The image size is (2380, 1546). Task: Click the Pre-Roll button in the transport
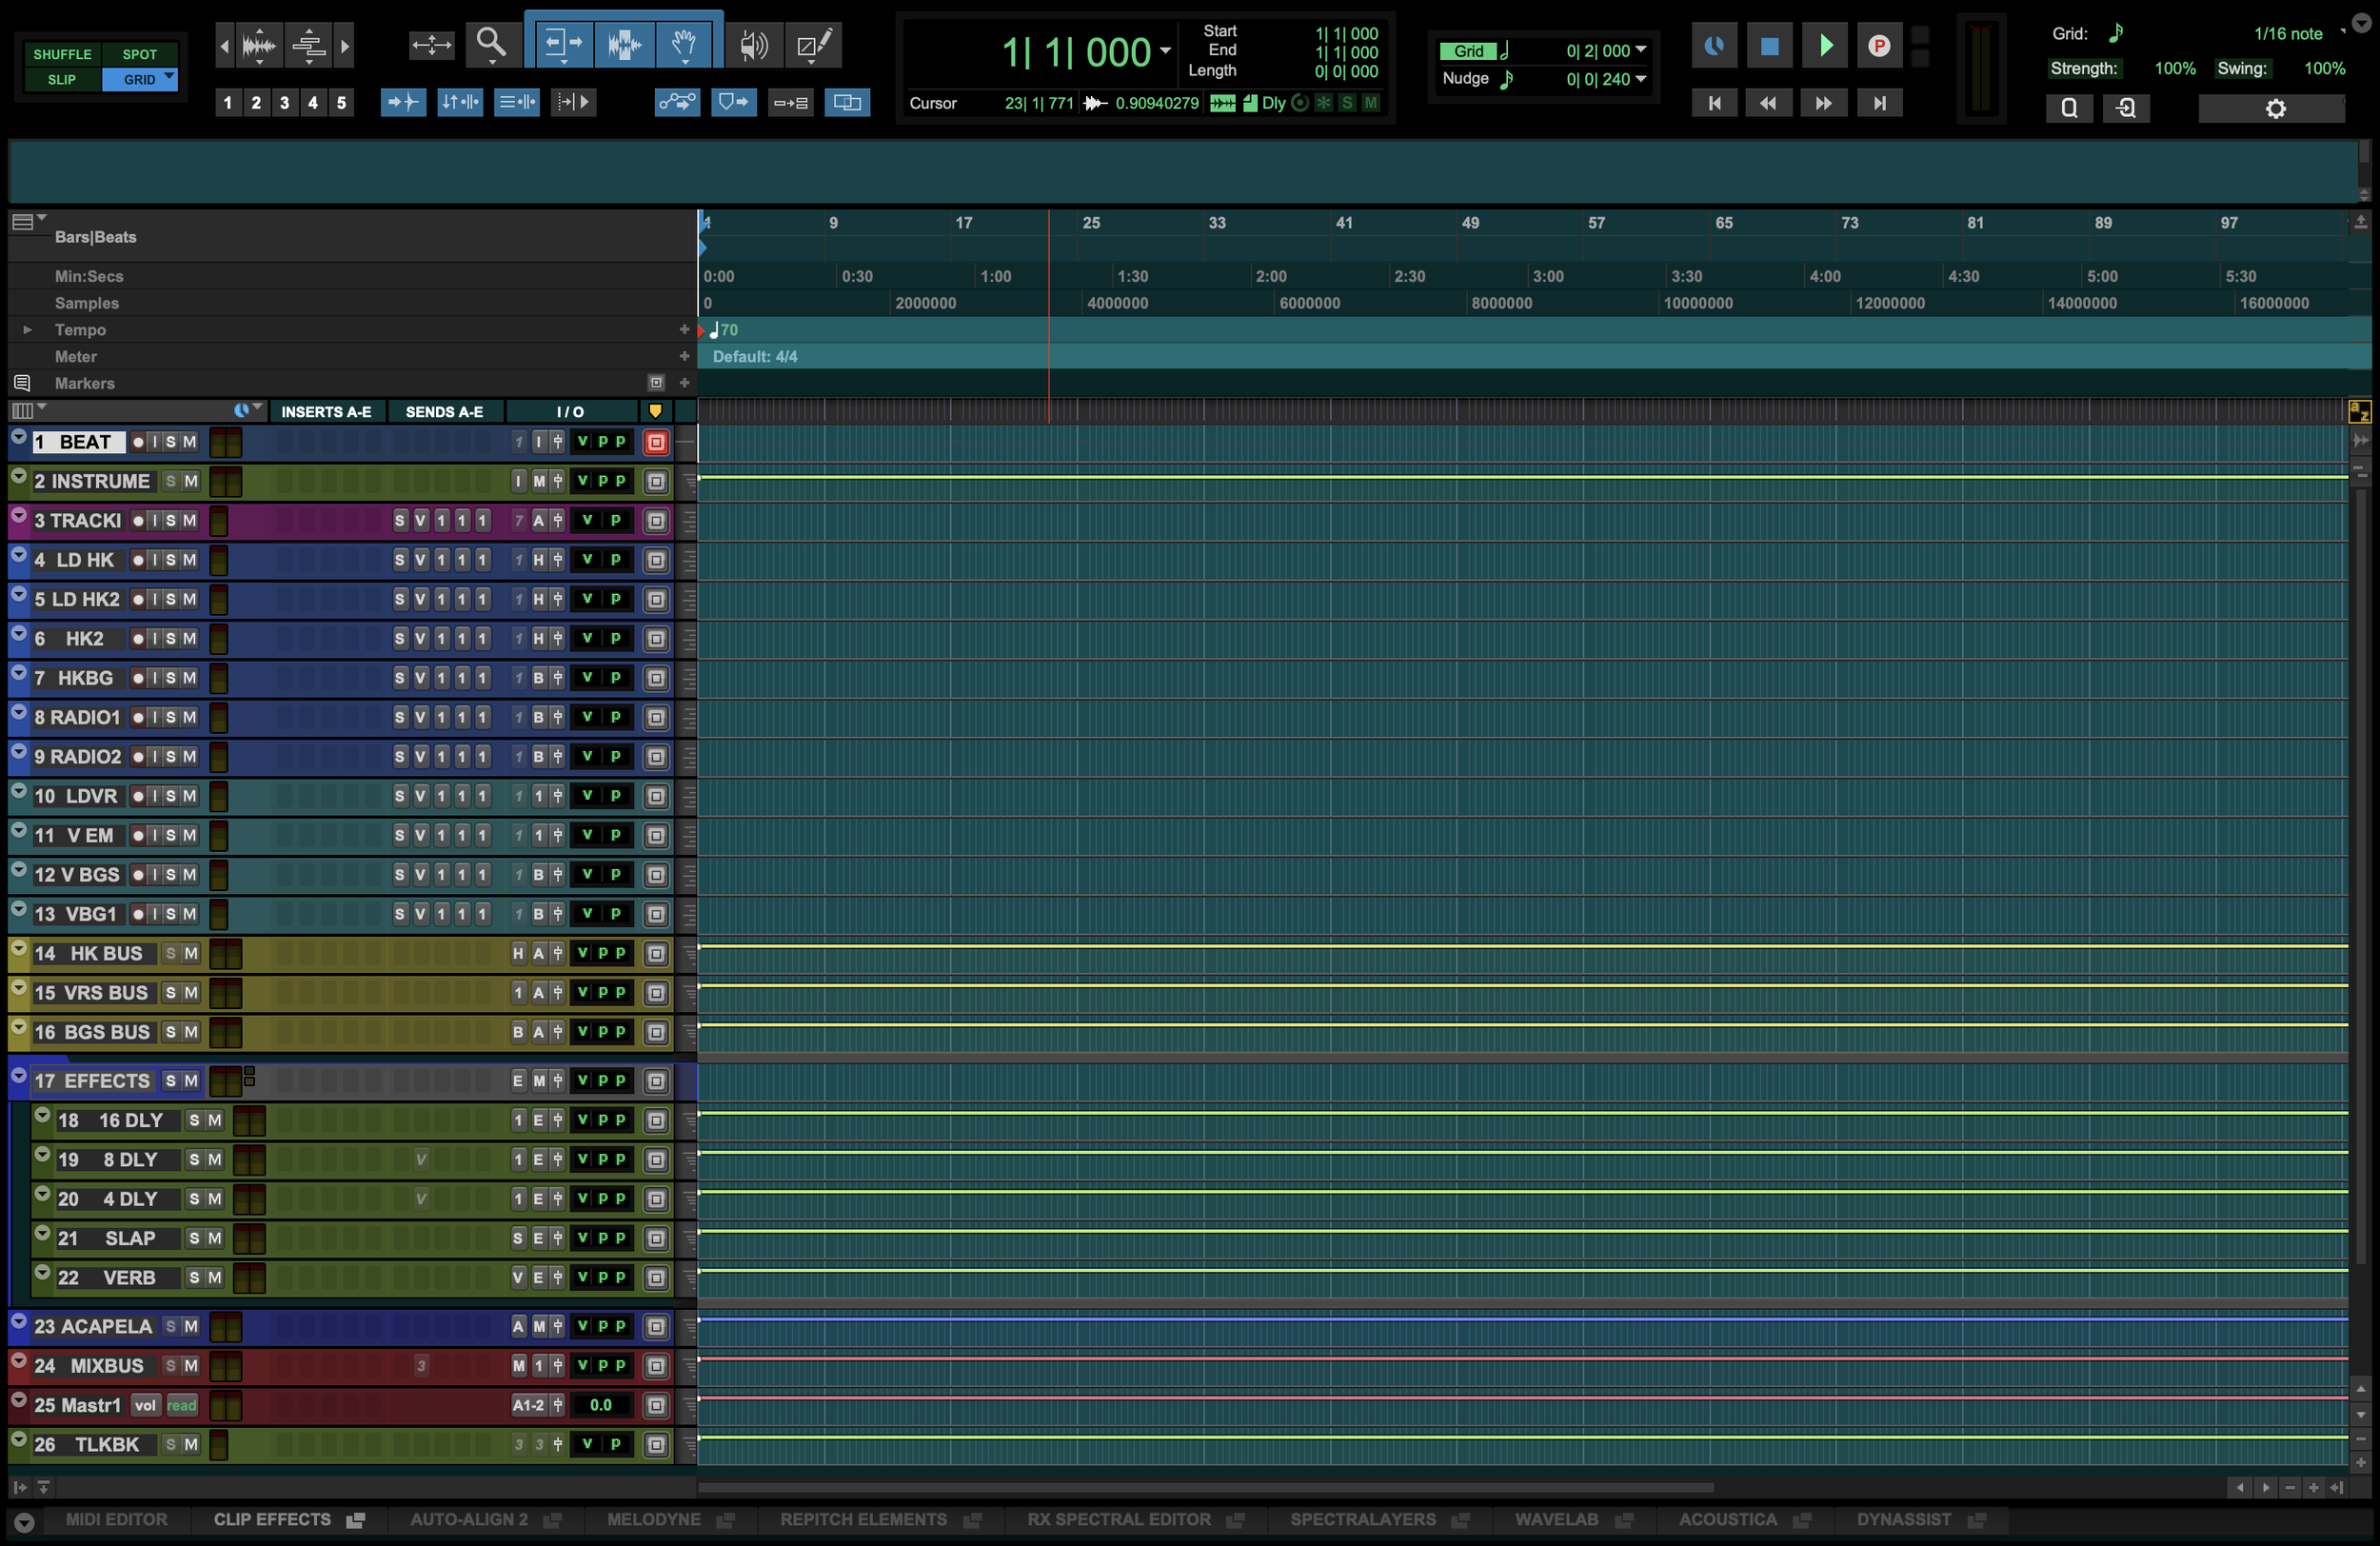click(1879, 46)
